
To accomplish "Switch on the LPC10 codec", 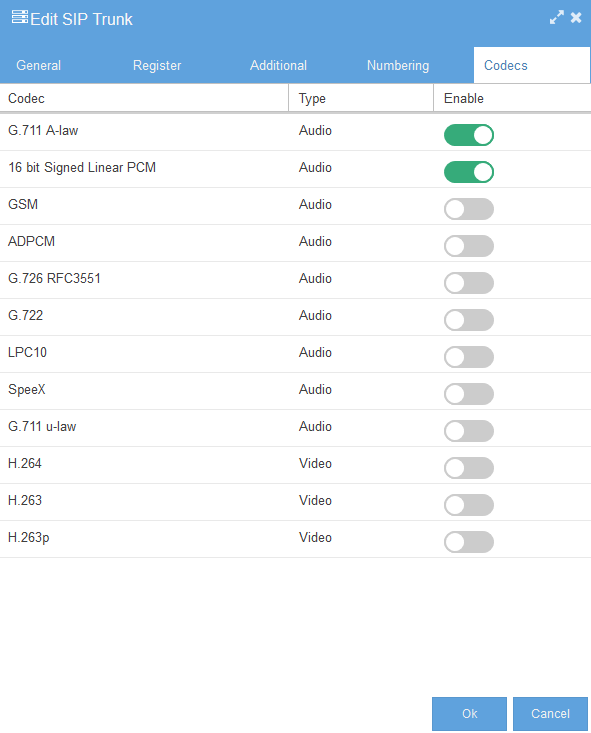I will [468, 357].
